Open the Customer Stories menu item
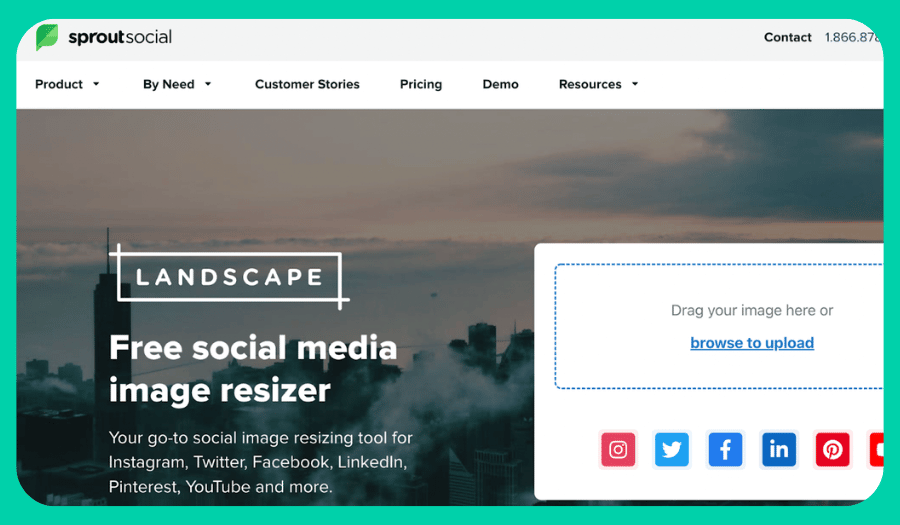 point(307,84)
